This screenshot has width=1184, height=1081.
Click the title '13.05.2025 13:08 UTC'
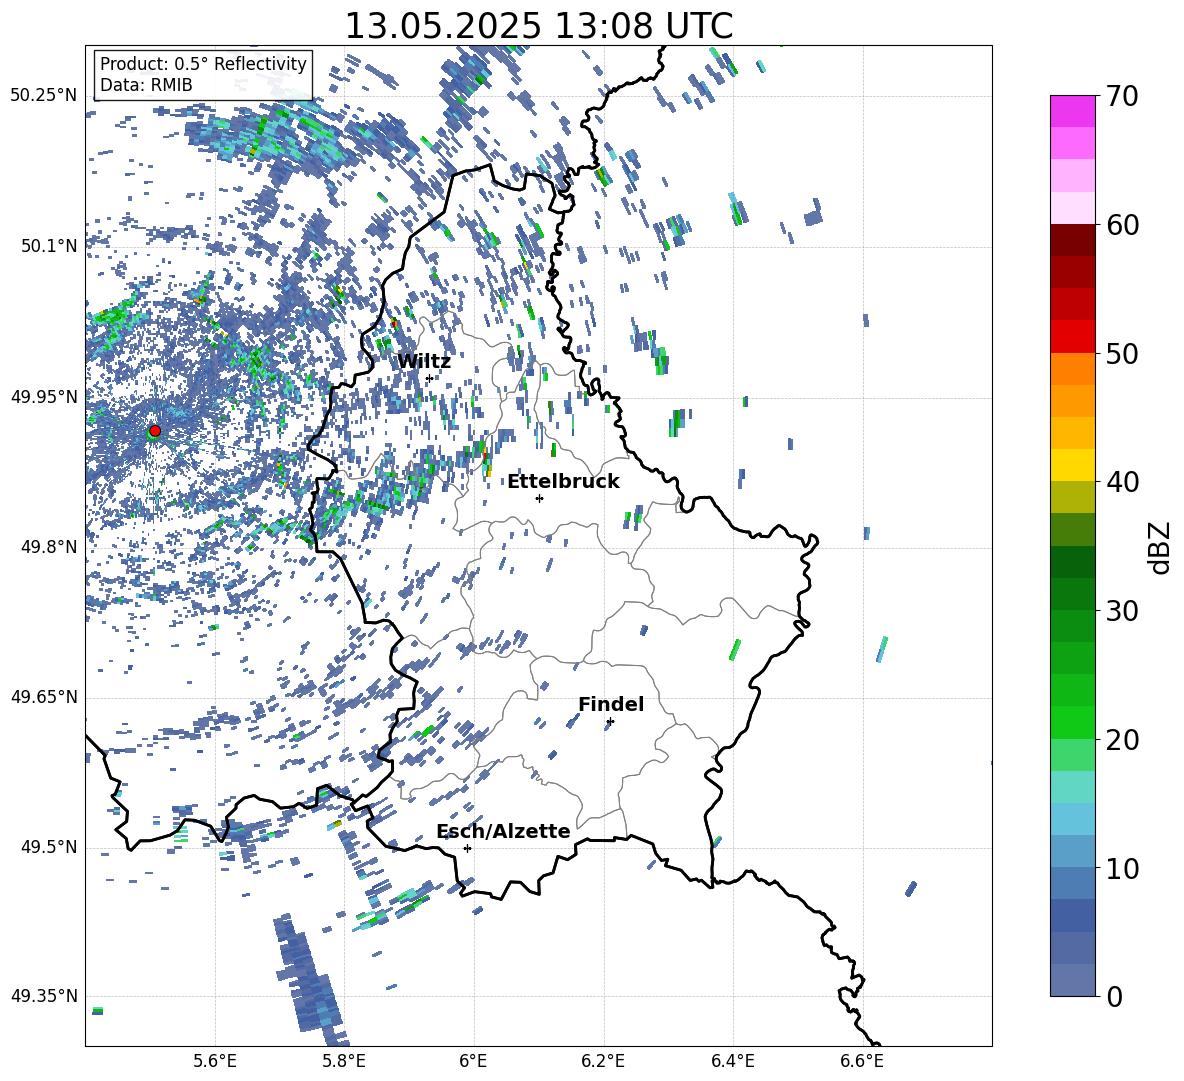tap(539, 26)
